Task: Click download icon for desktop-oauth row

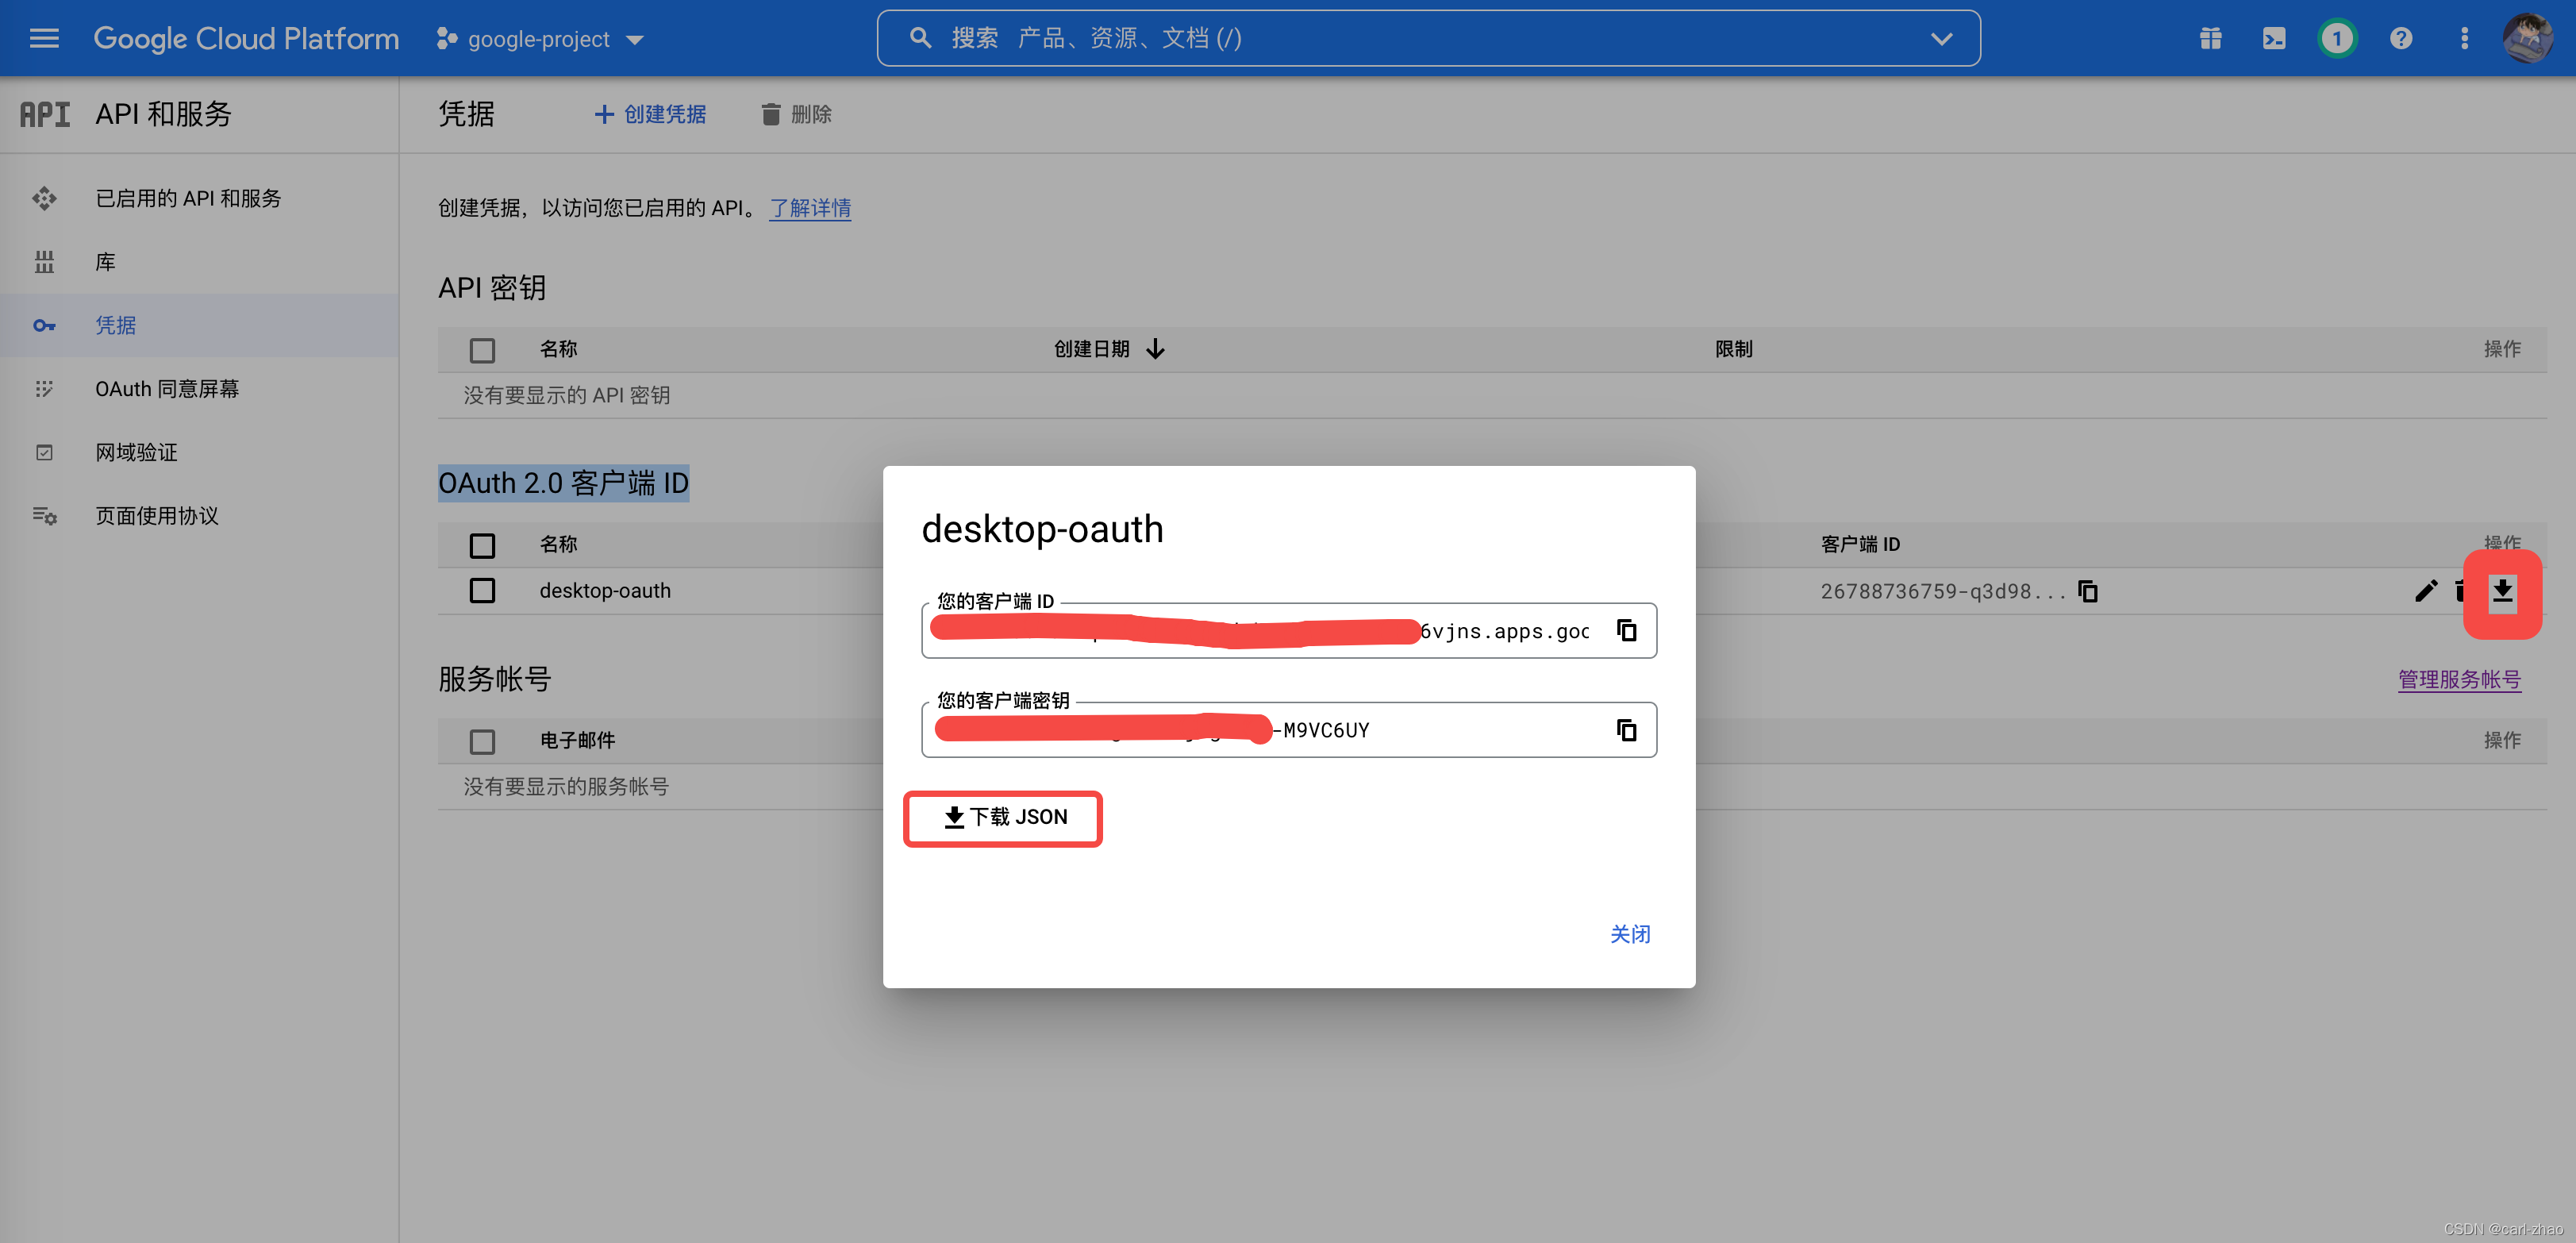Action: [x=2502, y=591]
